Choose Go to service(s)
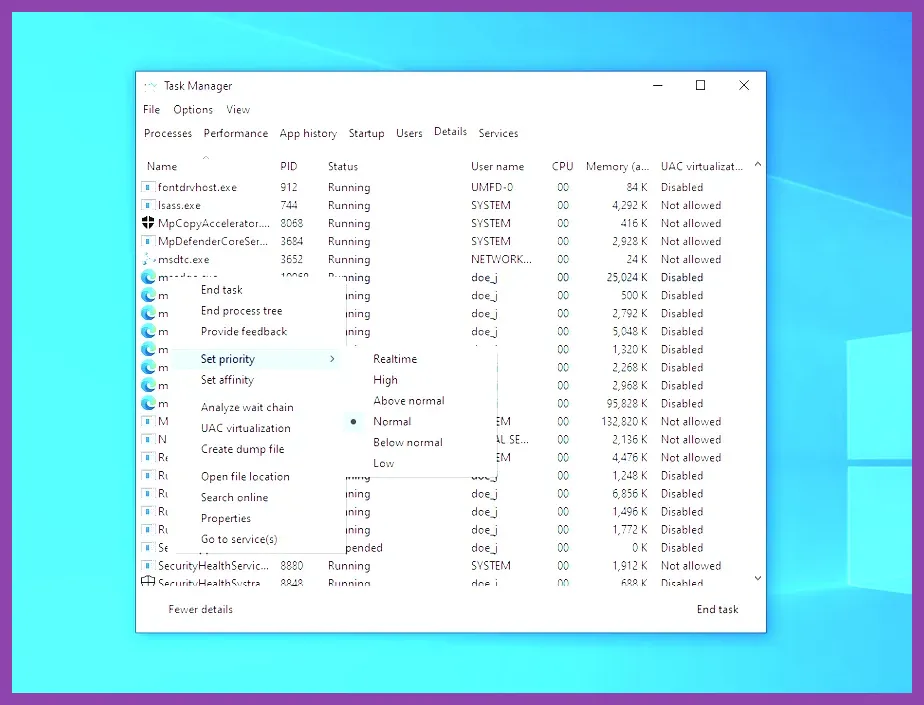The width and height of the screenshot is (924, 705). (239, 539)
